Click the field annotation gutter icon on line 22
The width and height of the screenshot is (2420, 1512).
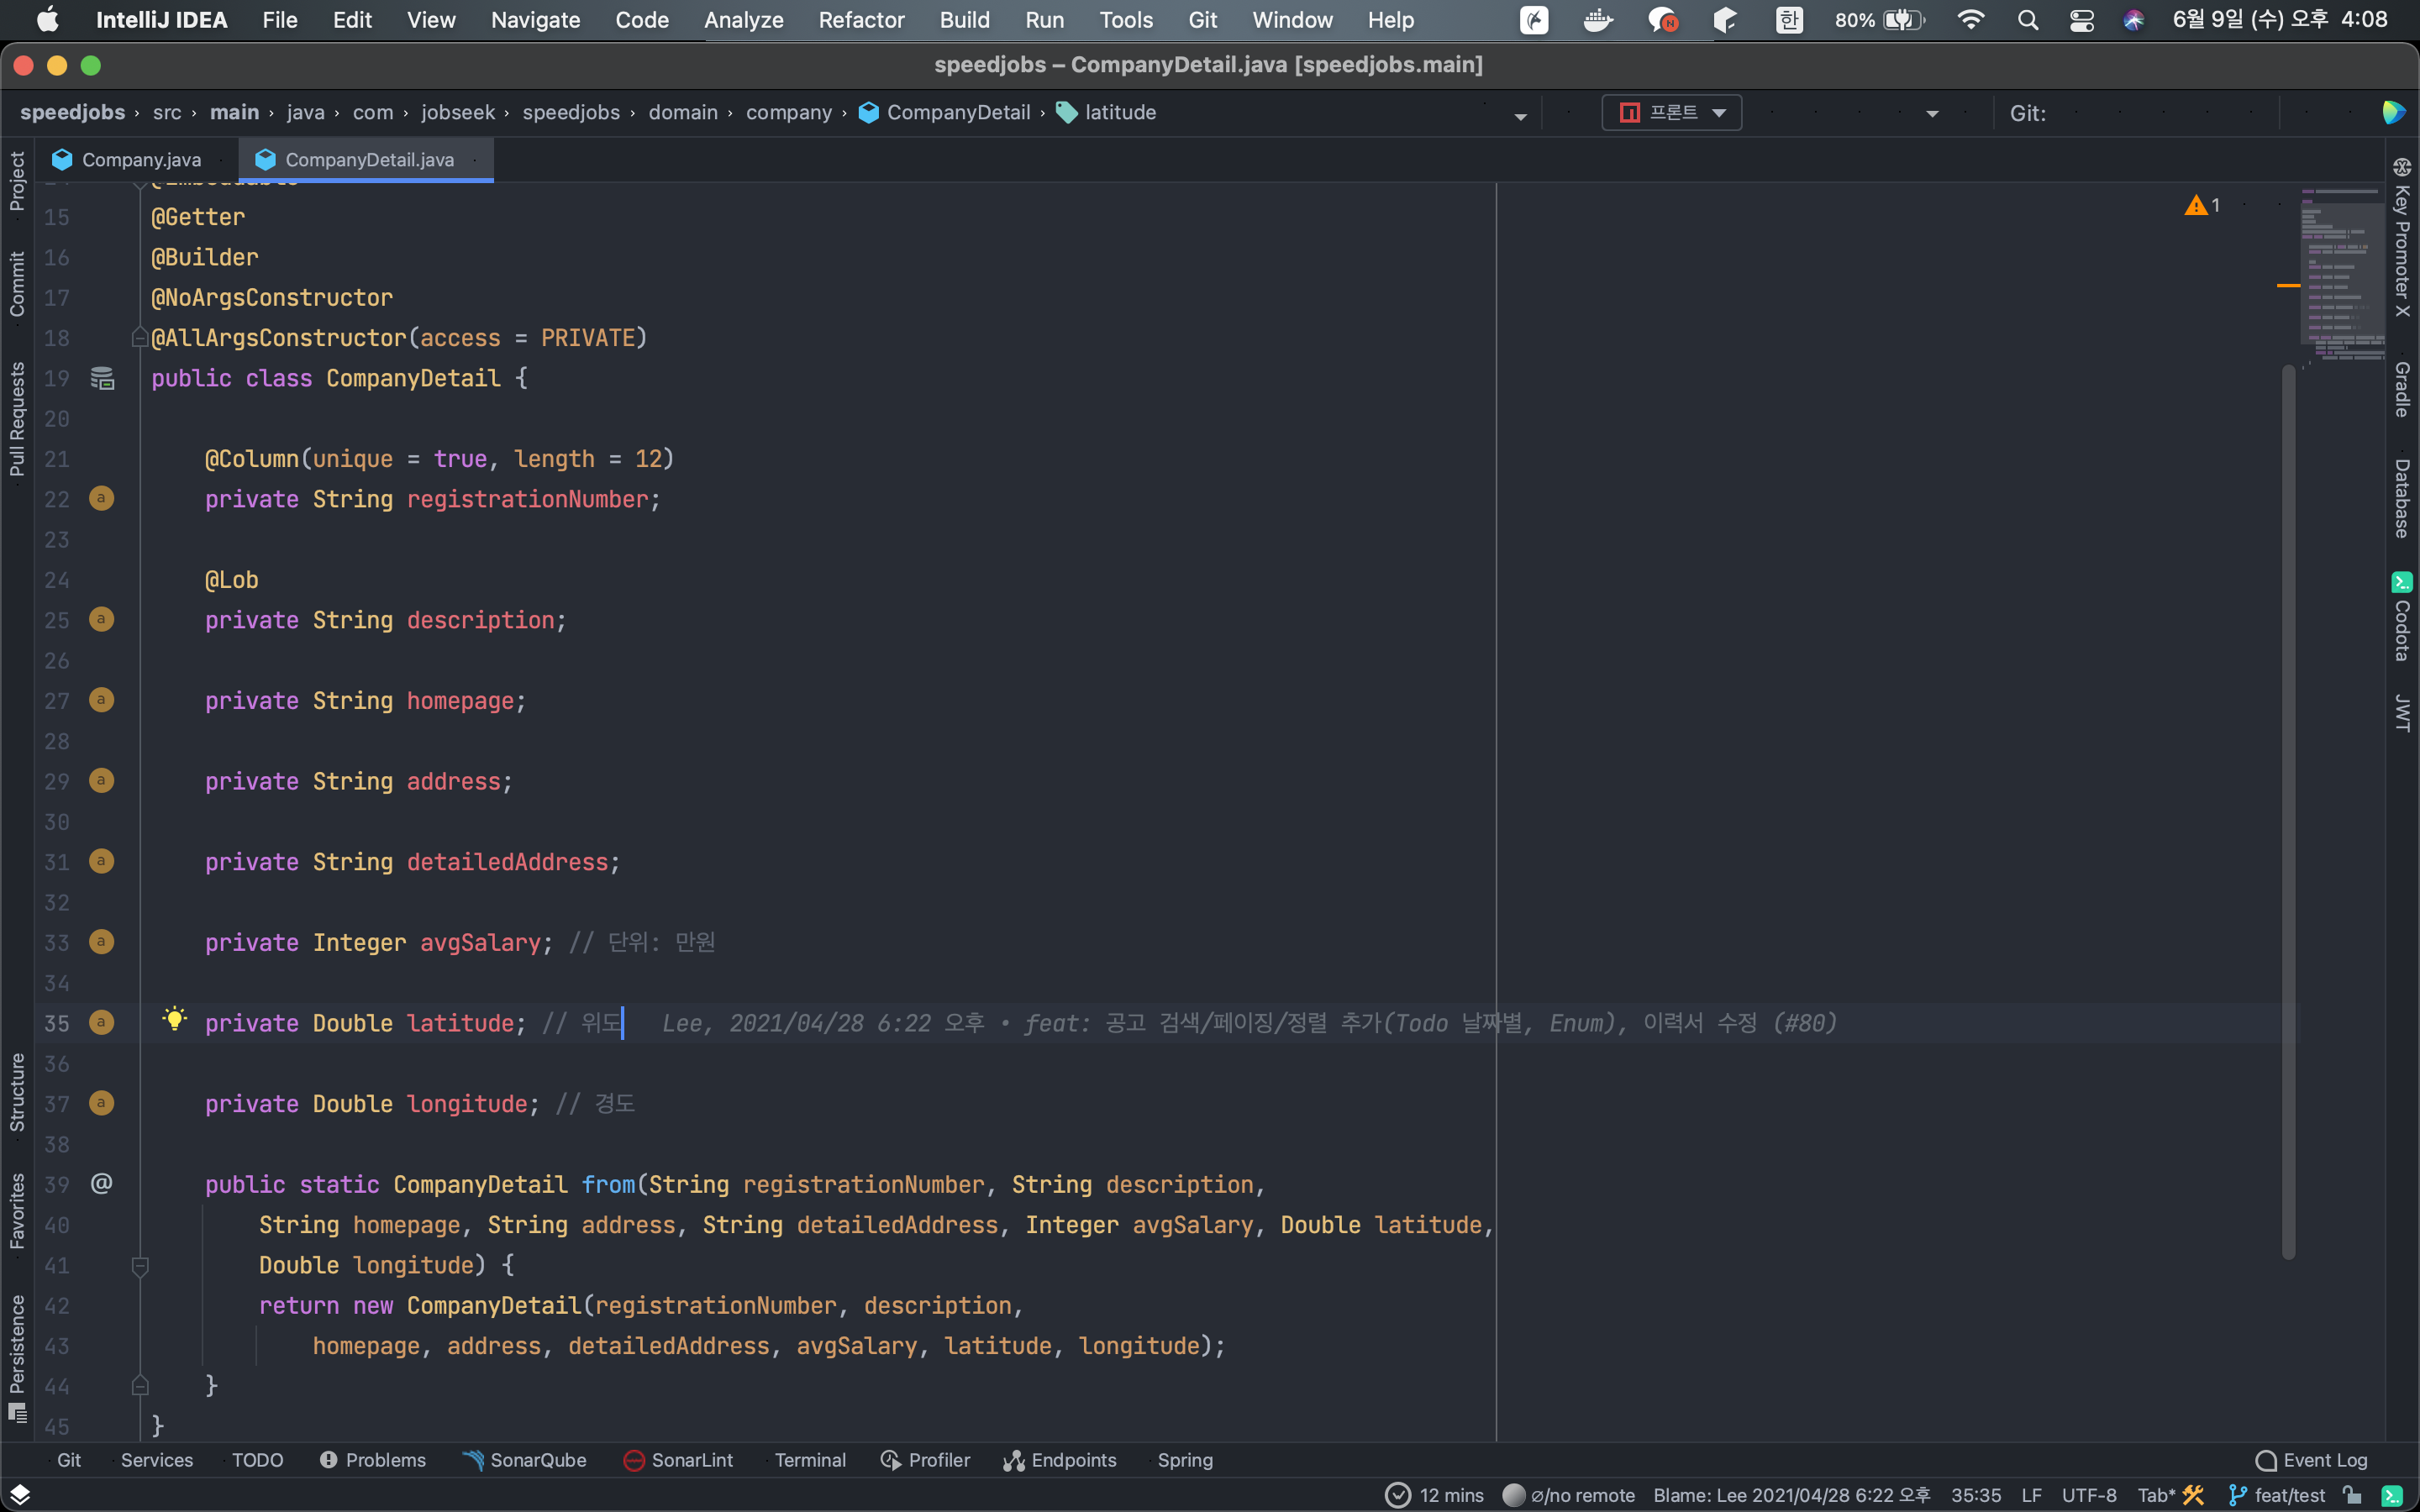(101, 498)
